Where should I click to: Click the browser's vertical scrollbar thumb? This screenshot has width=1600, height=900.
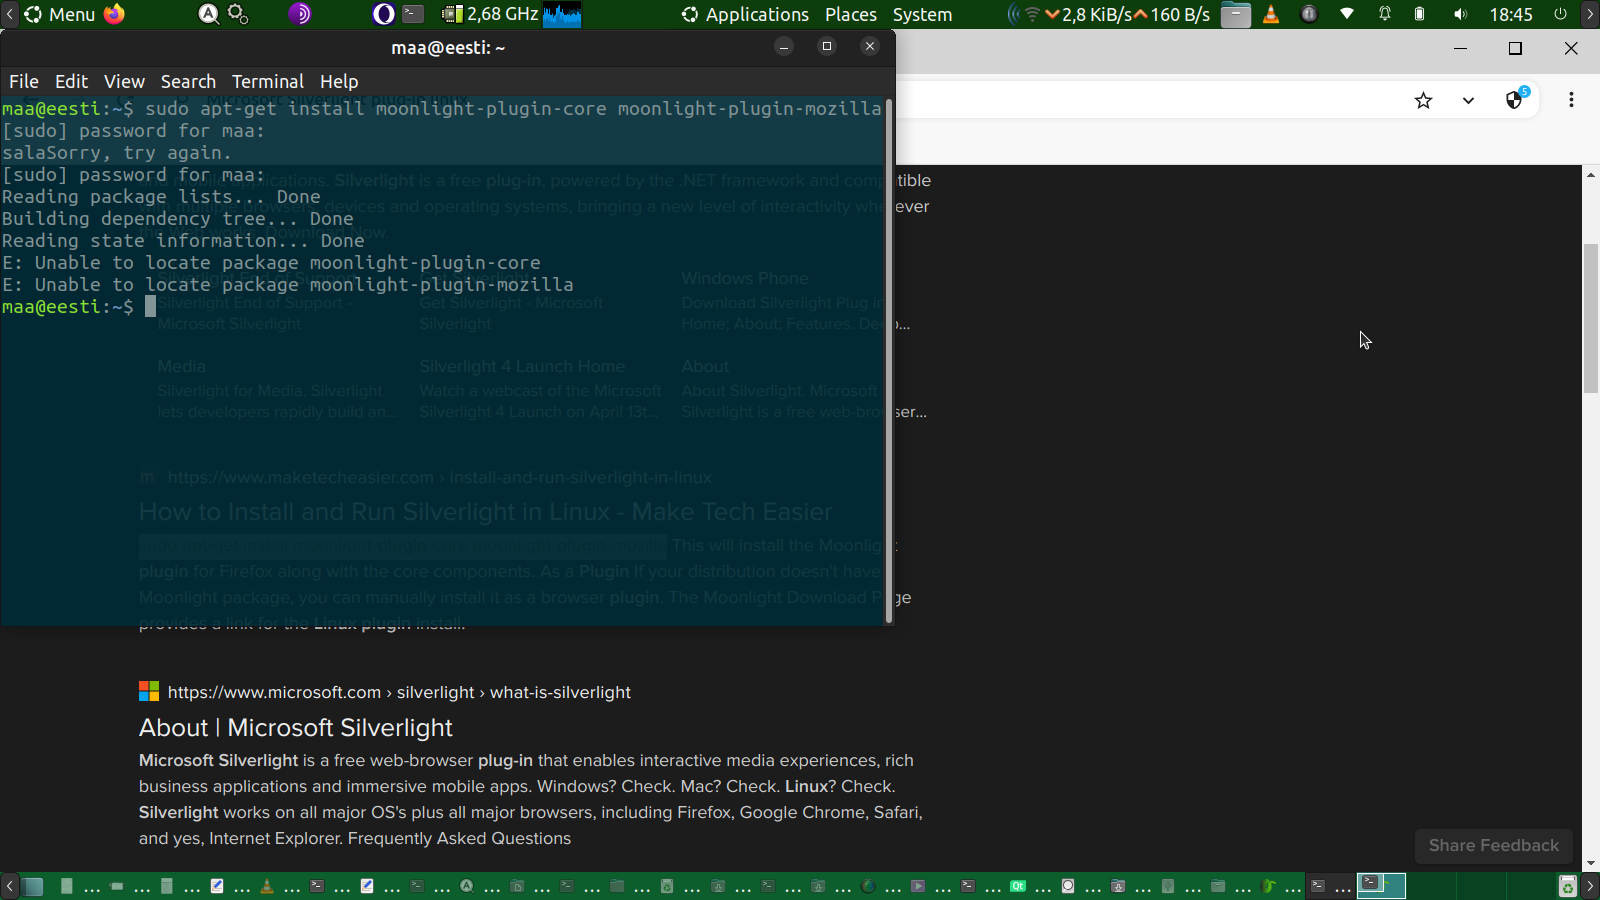1590,318
